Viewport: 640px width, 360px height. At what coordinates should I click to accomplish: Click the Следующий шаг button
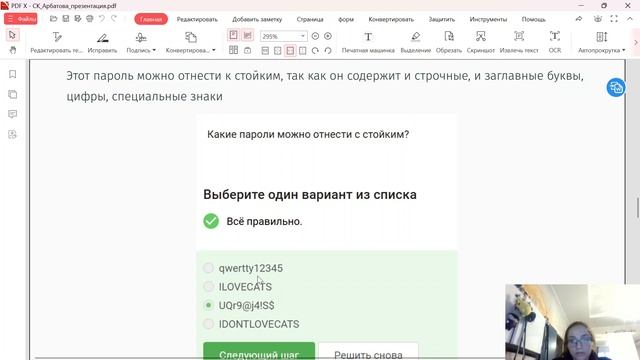click(x=259, y=351)
